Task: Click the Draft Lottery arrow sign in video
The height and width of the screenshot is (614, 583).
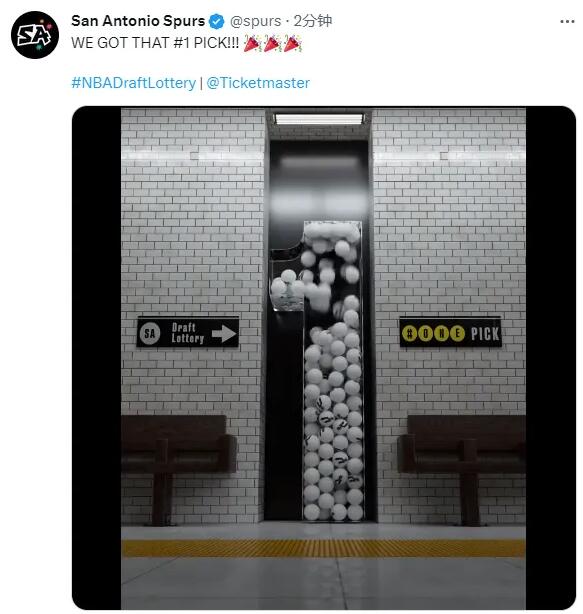Action: 188,333
